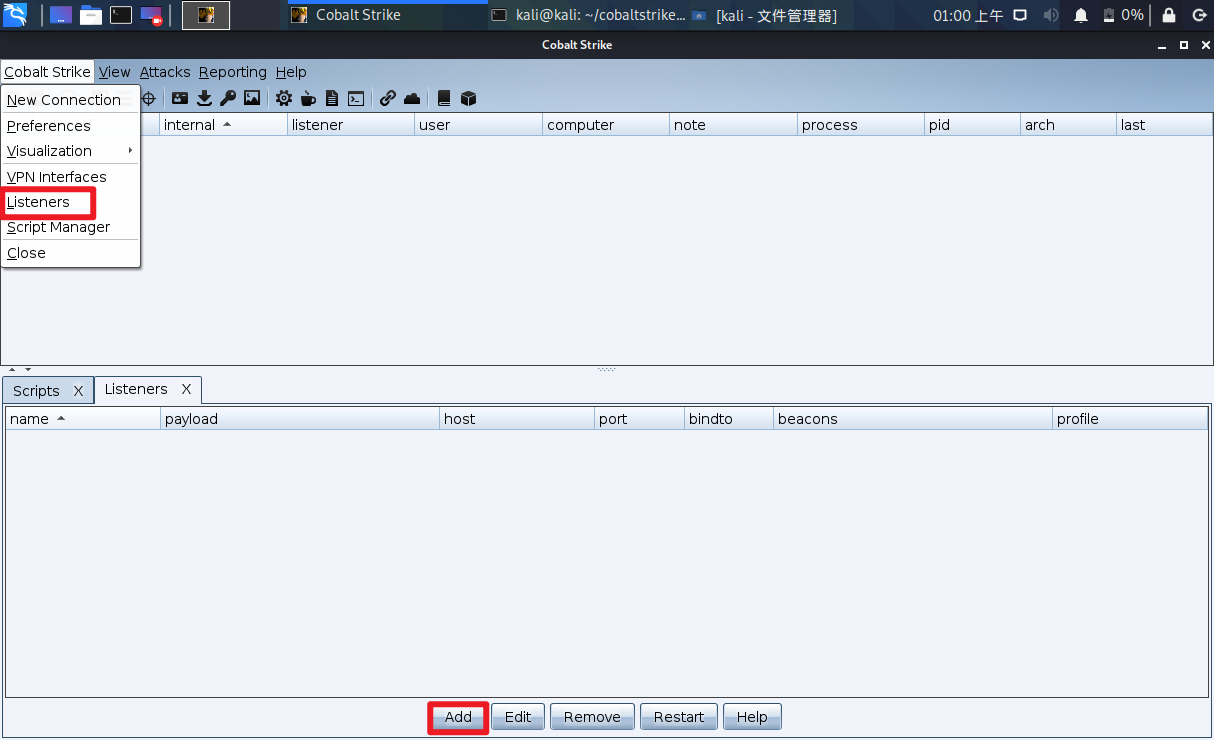Expand the Visualization submenu

(x=71, y=151)
